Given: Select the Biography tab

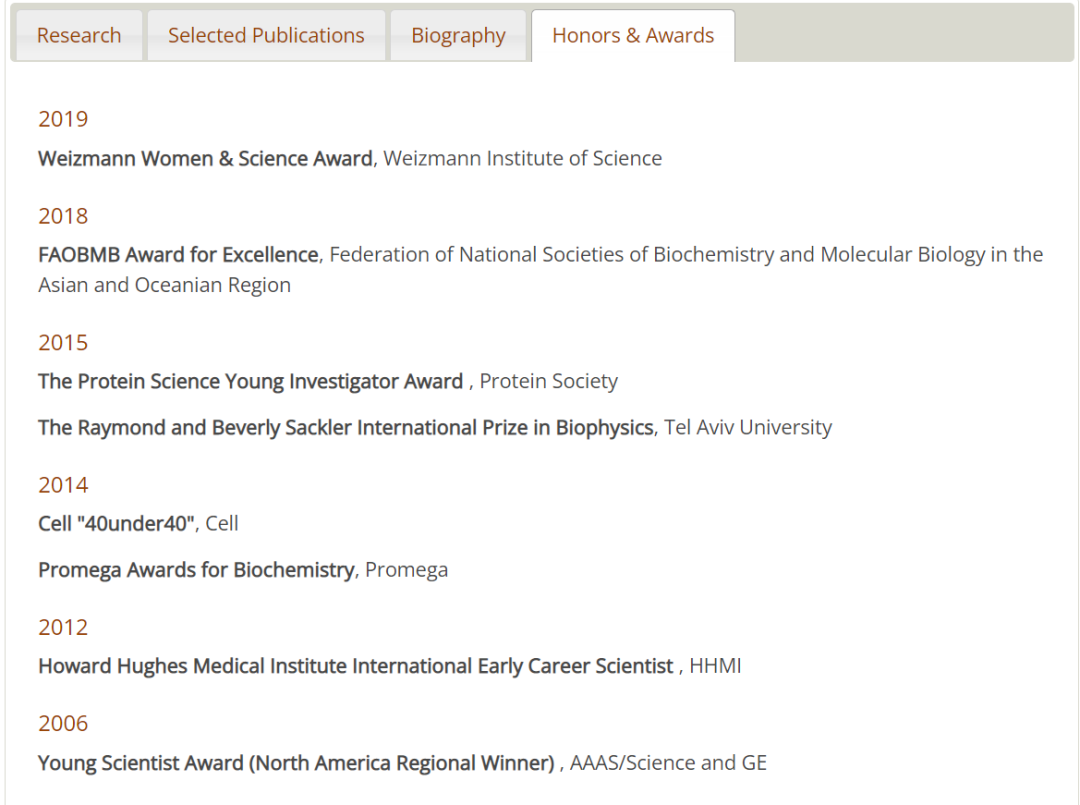Looking at the screenshot, I should click(x=458, y=35).
